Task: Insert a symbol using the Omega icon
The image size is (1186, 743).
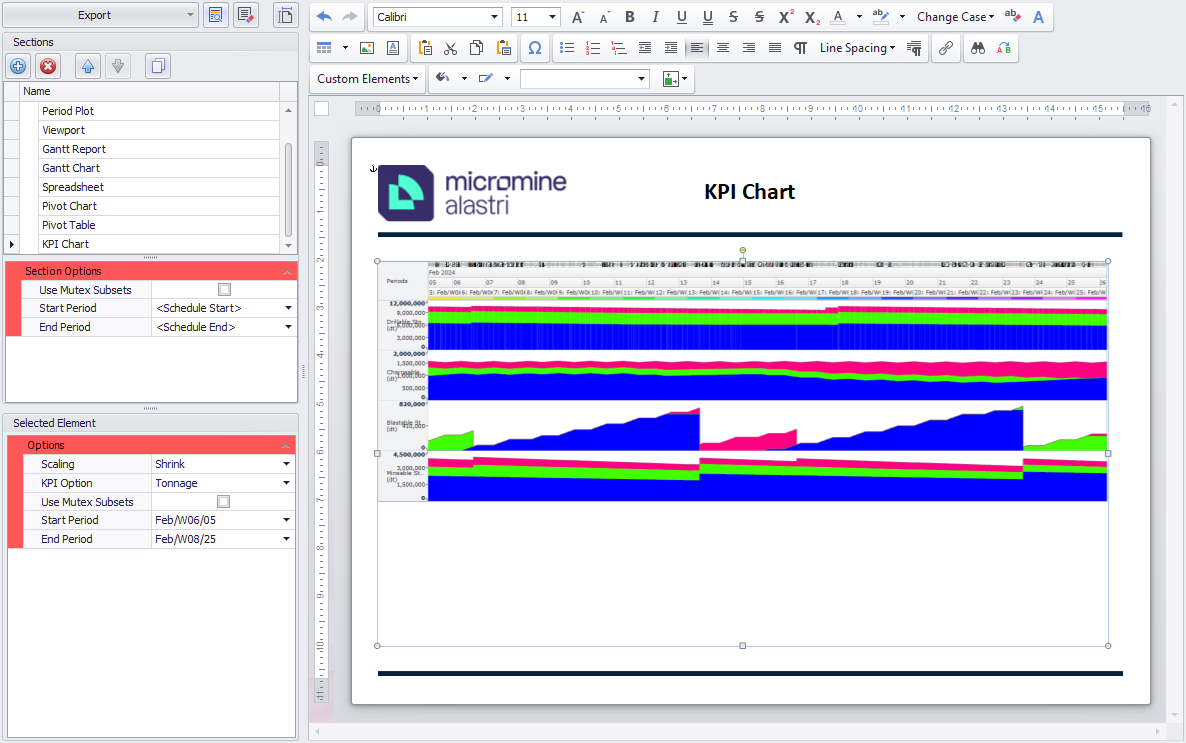Action: 534,48
